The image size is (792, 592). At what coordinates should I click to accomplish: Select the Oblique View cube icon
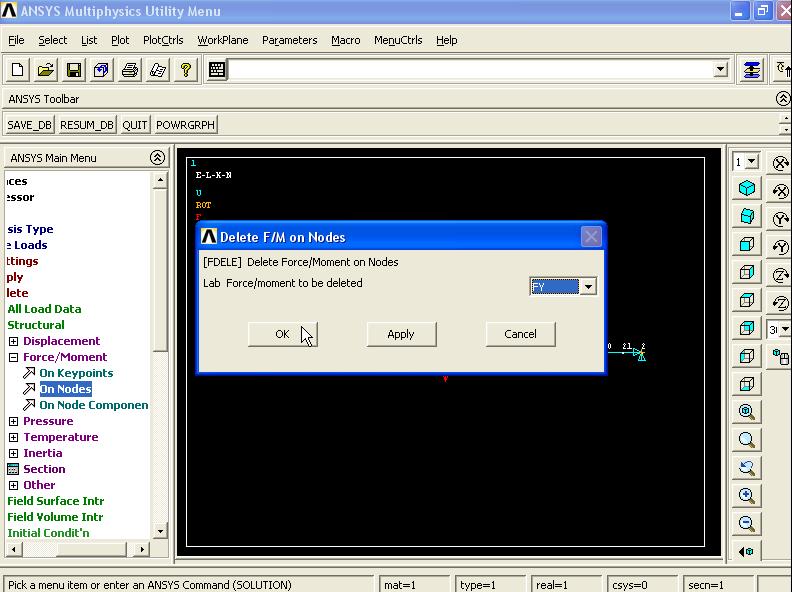point(747,216)
